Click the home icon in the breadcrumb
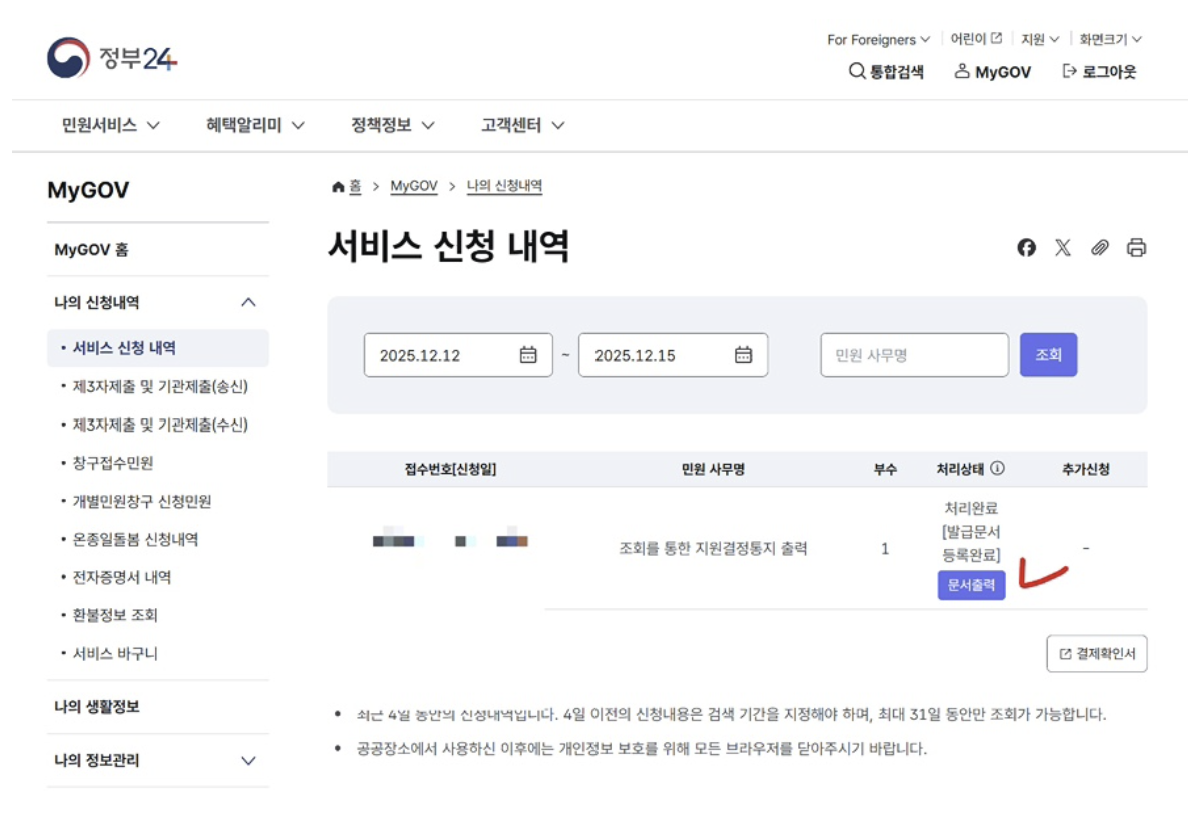Screen dimensions: 1188x838 (x=338, y=185)
